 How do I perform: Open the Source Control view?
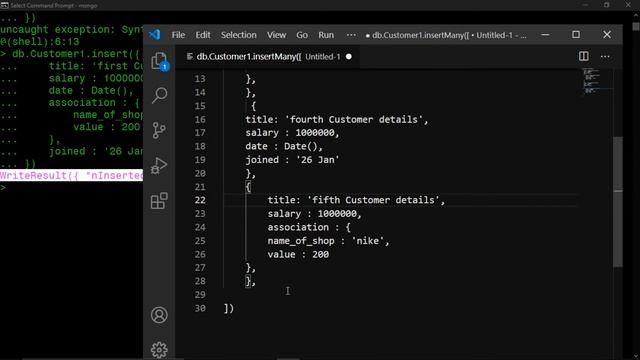tap(159, 130)
